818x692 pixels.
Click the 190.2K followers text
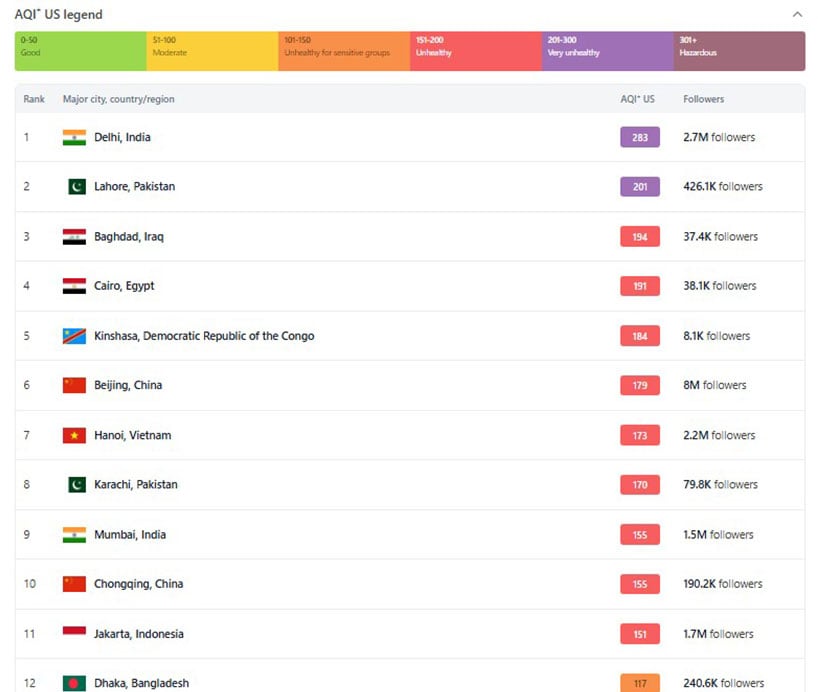click(723, 584)
